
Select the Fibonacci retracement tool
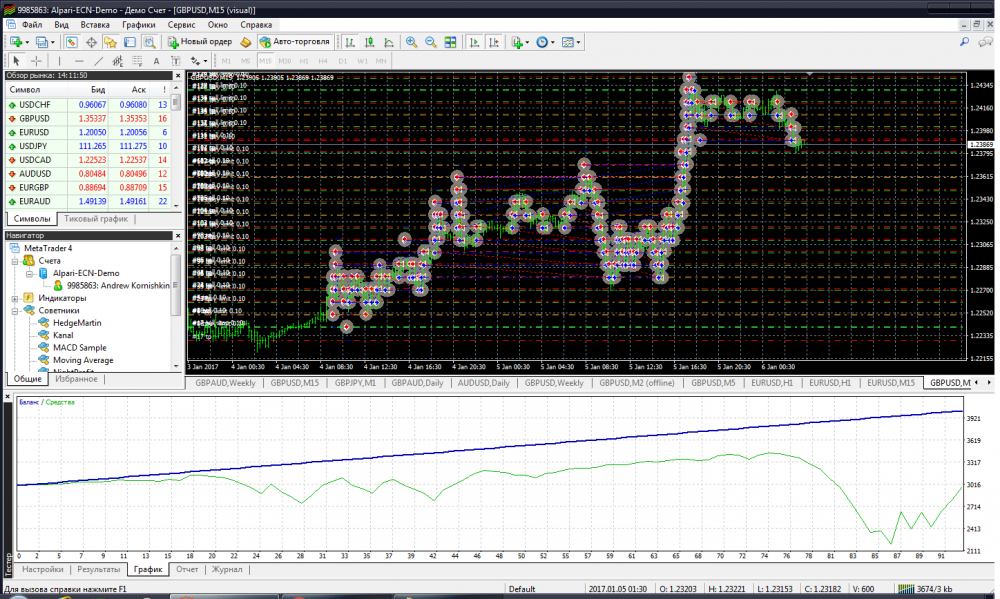point(136,61)
